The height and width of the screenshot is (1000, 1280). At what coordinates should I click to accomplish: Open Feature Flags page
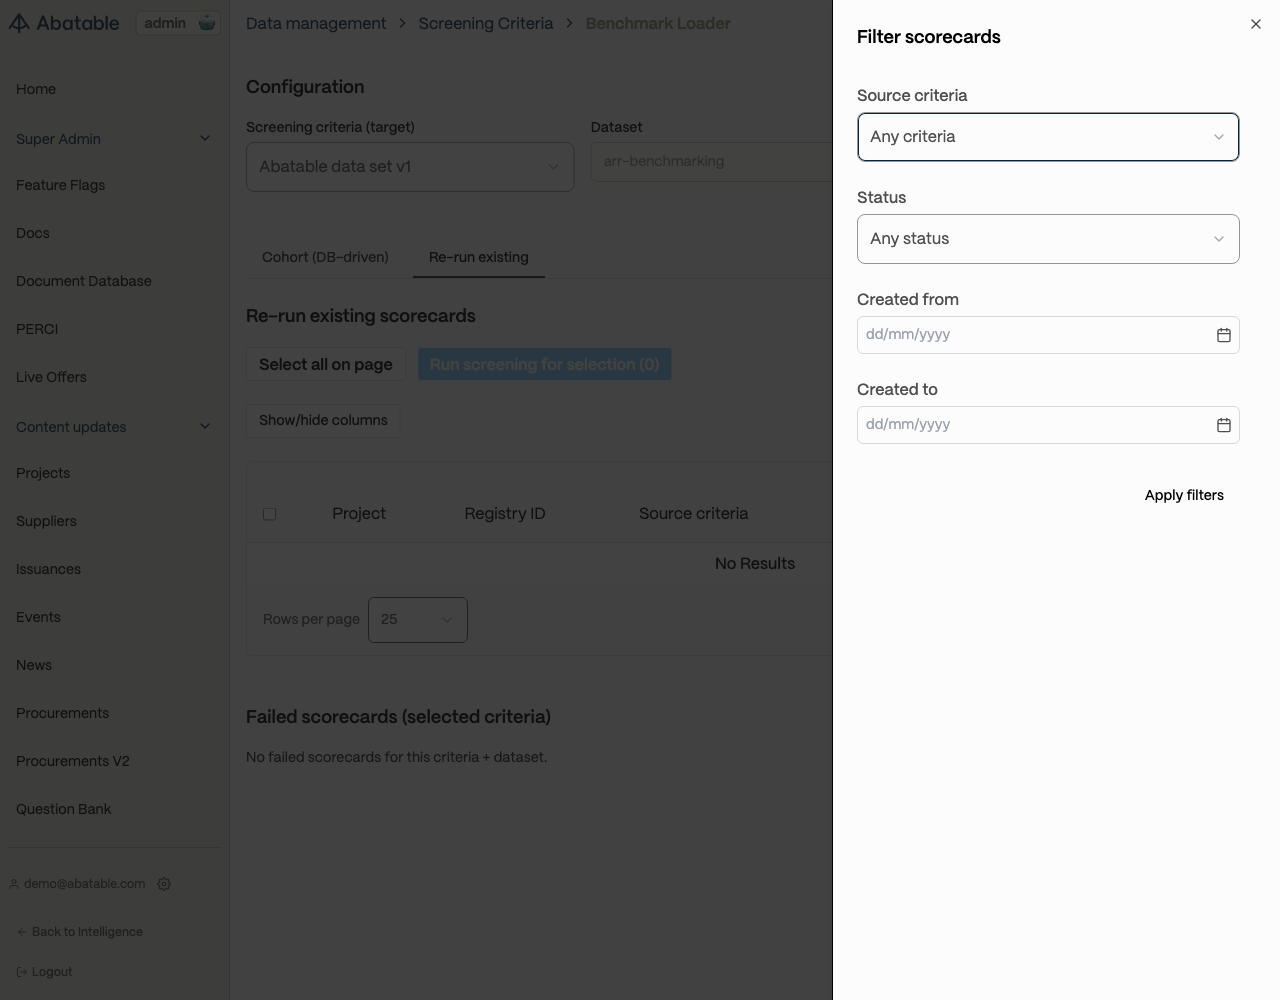click(x=60, y=185)
